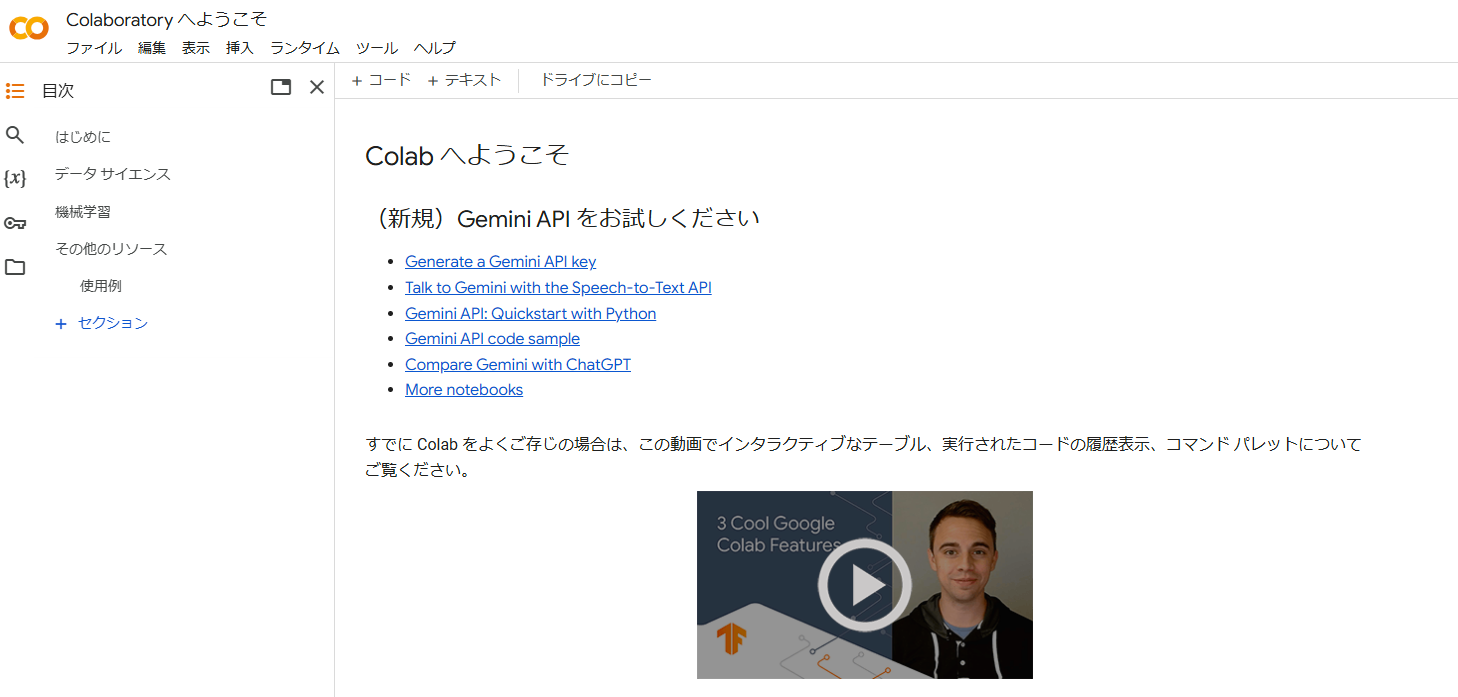Image resolution: width=1458 pixels, height=697 pixels.
Task: Open the Files panel folder icon
Action: (x=15, y=266)
